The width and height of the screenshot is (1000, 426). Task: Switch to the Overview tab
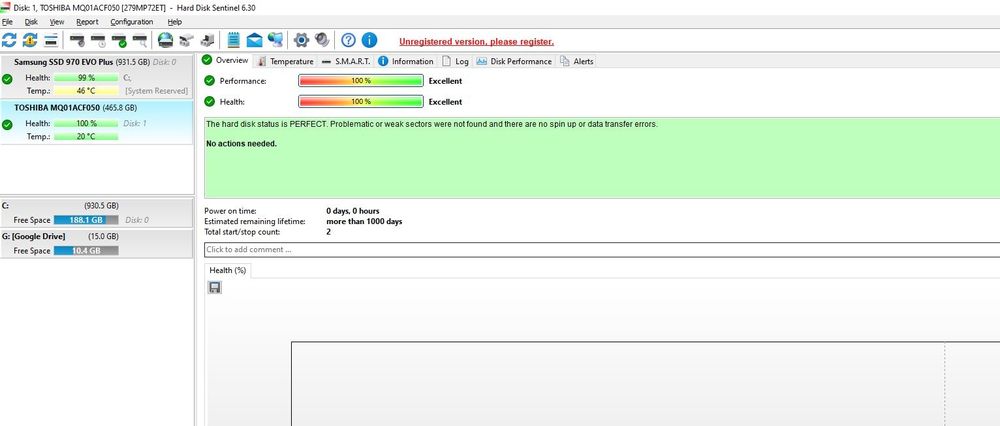pos(226,61)
